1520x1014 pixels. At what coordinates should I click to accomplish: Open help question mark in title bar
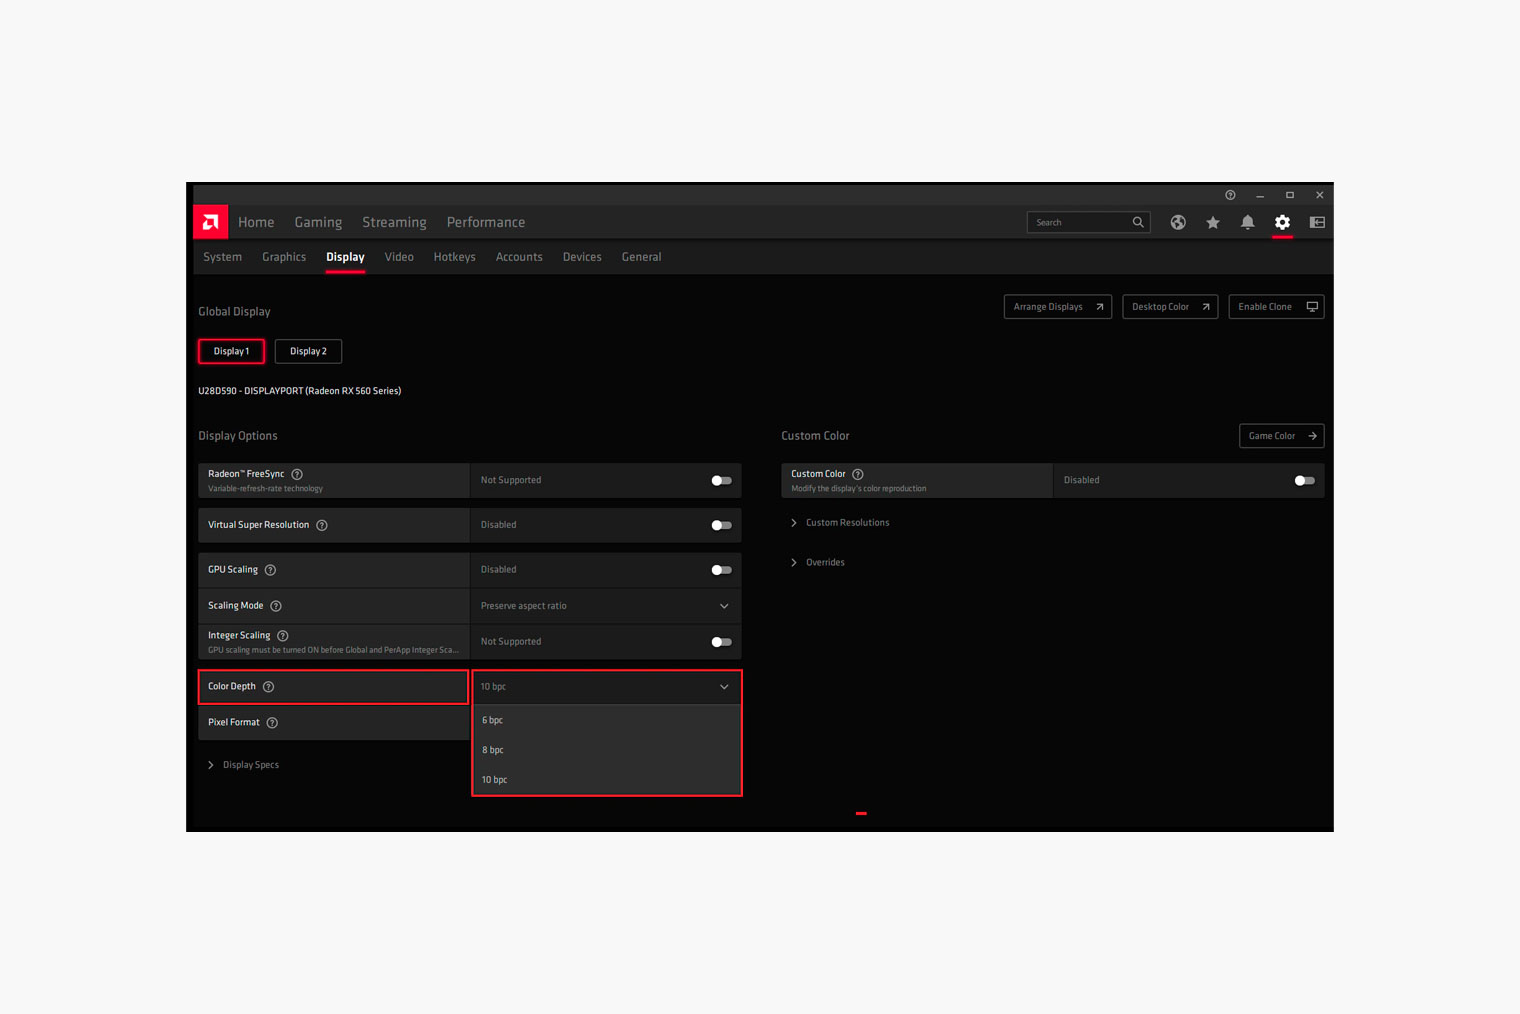pyautogui.click(x=1230, y=195)
